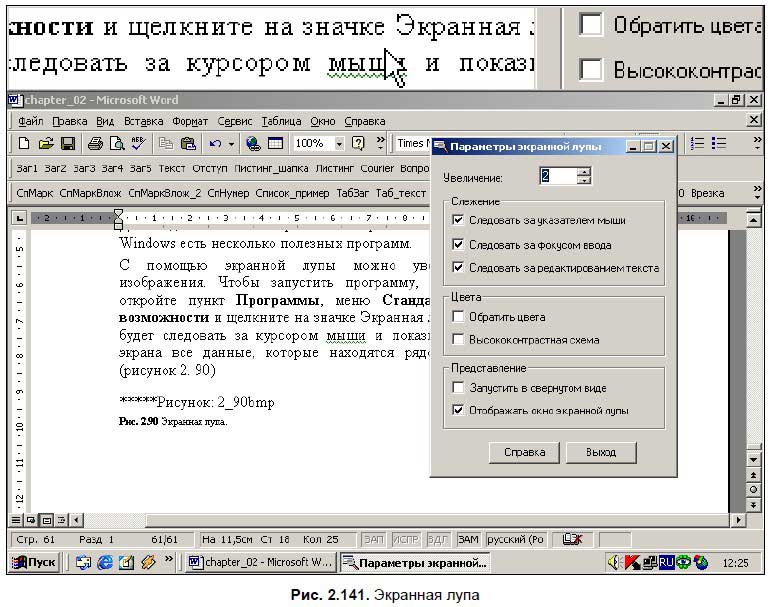Click the Справка button in the dialog
This screenshot has width=771, height=607.
tap(525, 452)
